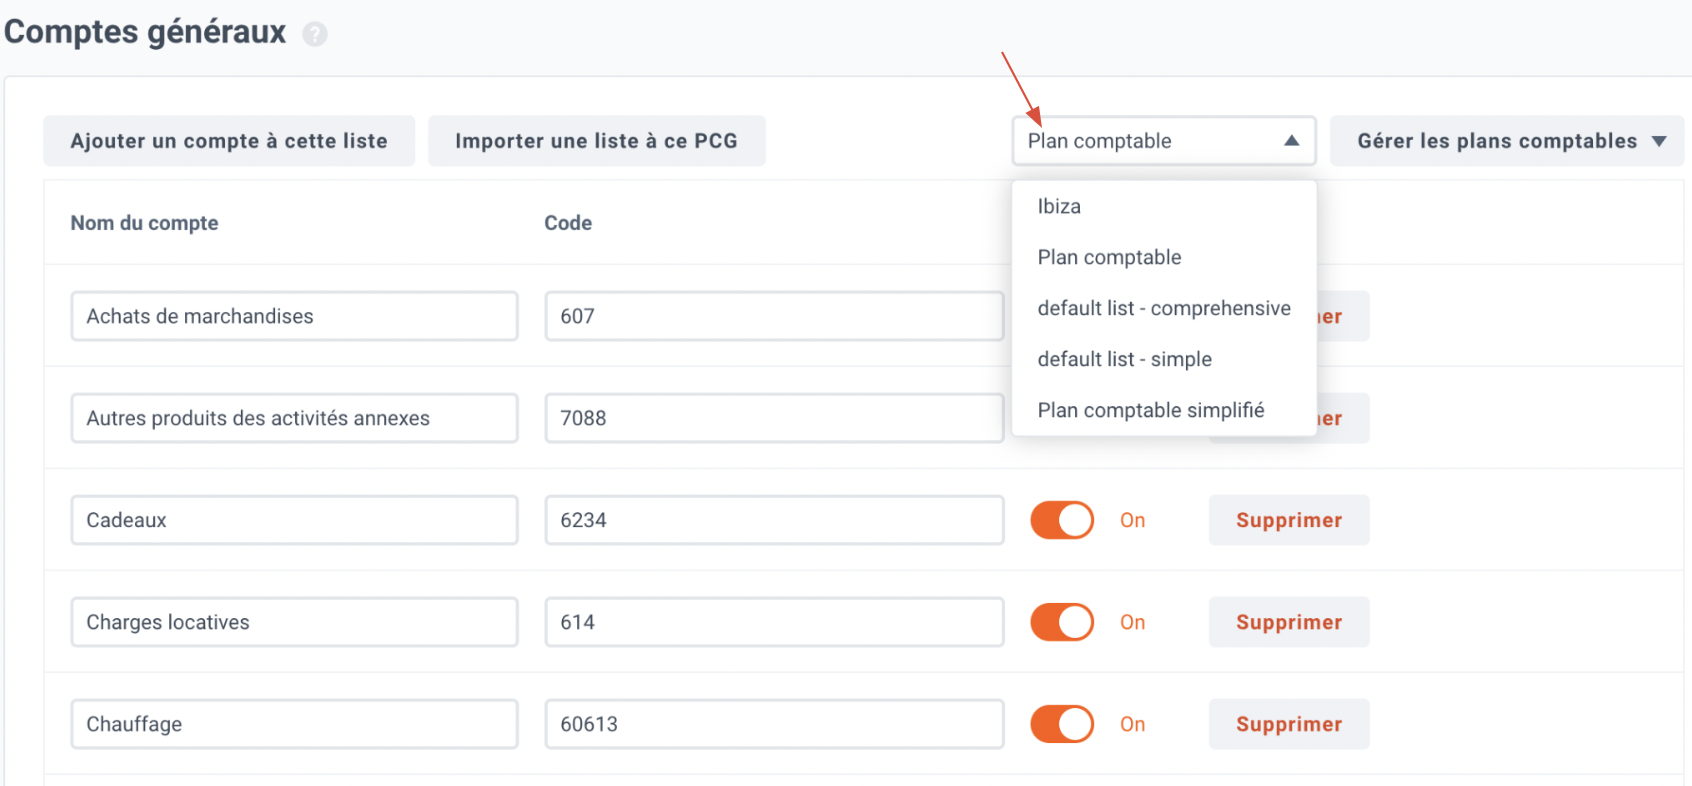This screenshot has width=1692, height=786.
Task: Click Ajouter un compte à cette liste
Action: click(x=229, y=141)
